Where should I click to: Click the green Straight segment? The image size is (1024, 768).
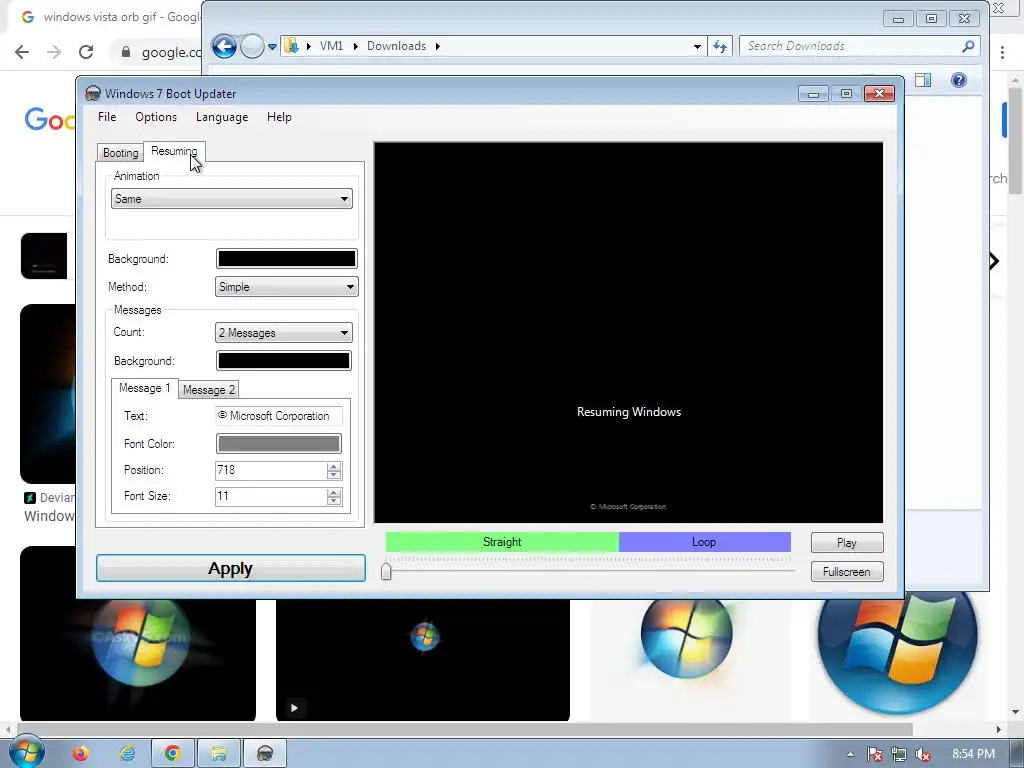tap(502, 542)
